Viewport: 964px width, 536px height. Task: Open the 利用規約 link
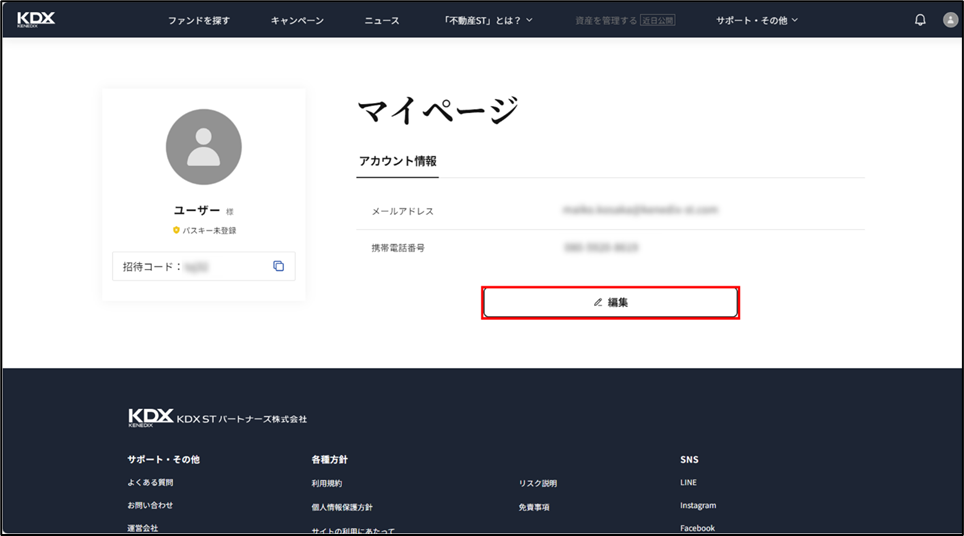pos(326,483)
